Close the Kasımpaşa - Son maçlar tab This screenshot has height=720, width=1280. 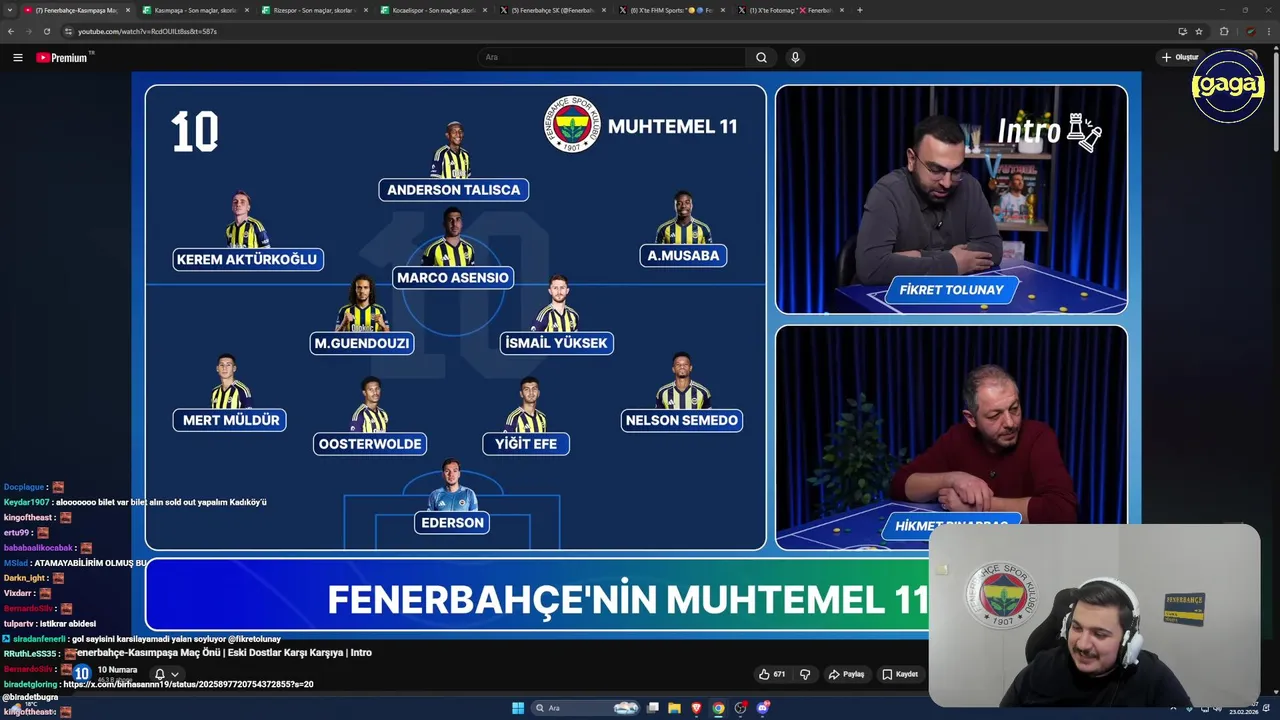point(247,10)
